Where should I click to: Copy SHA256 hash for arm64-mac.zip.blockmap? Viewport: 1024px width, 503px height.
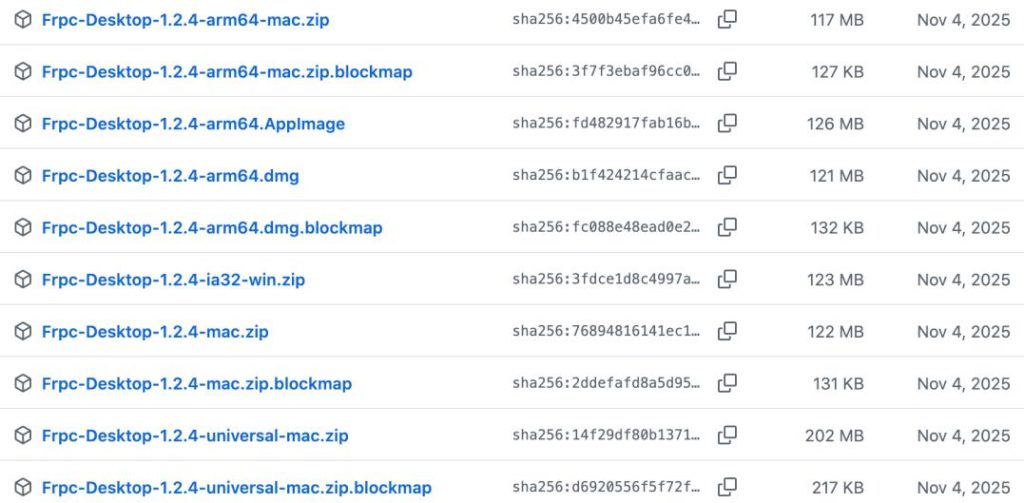click(727, 71)
